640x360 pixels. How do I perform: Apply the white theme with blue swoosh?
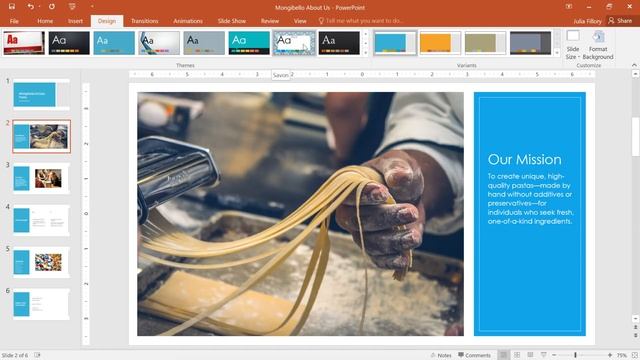[159, 43]
